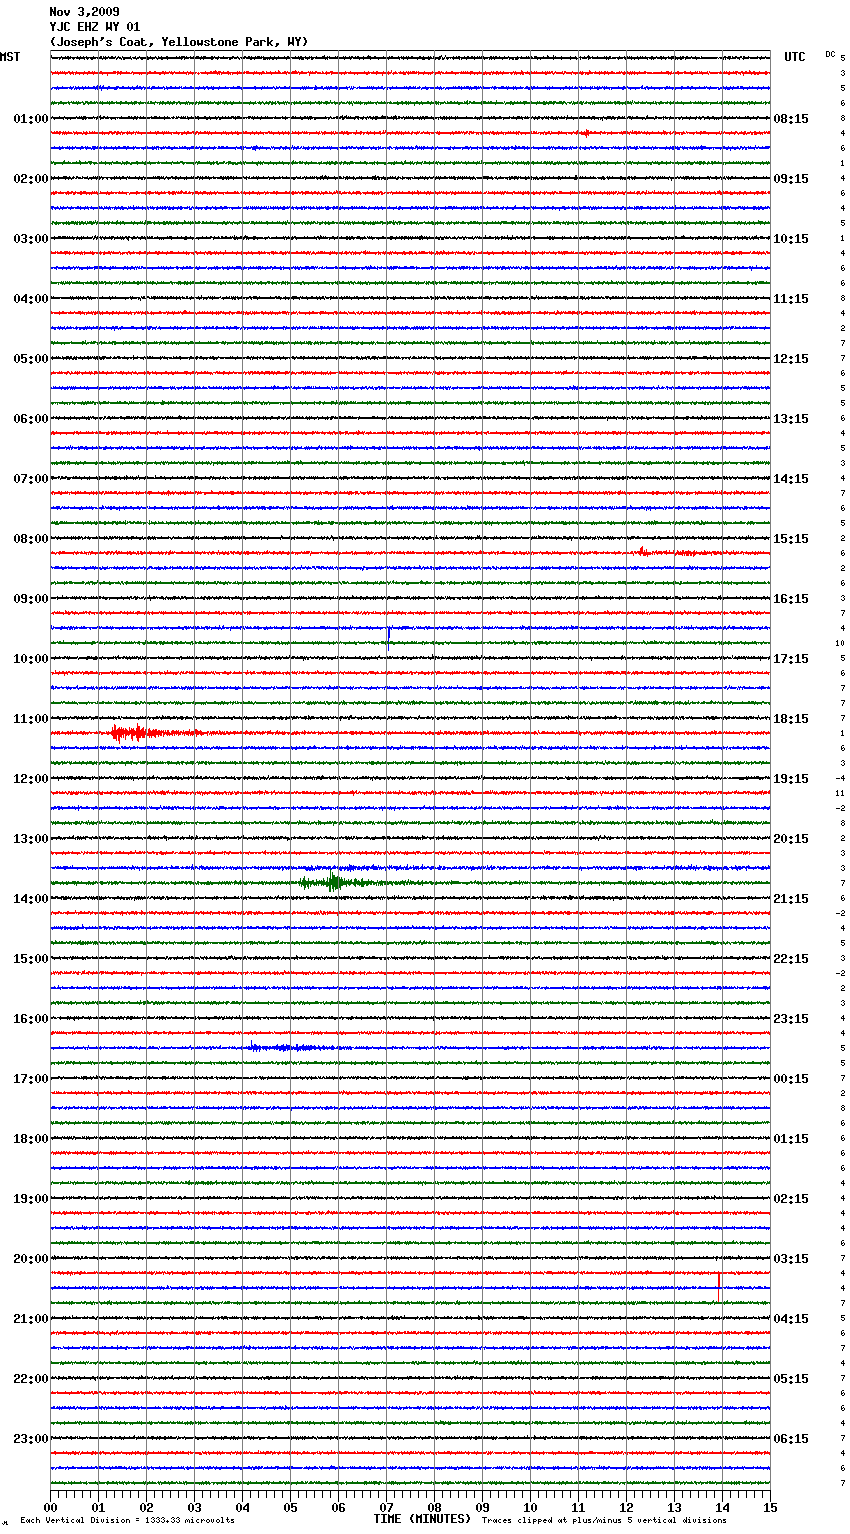Viewport: 850px width, 1534px height.
Task: Click the "DC" column header
Action: [830, 54]
